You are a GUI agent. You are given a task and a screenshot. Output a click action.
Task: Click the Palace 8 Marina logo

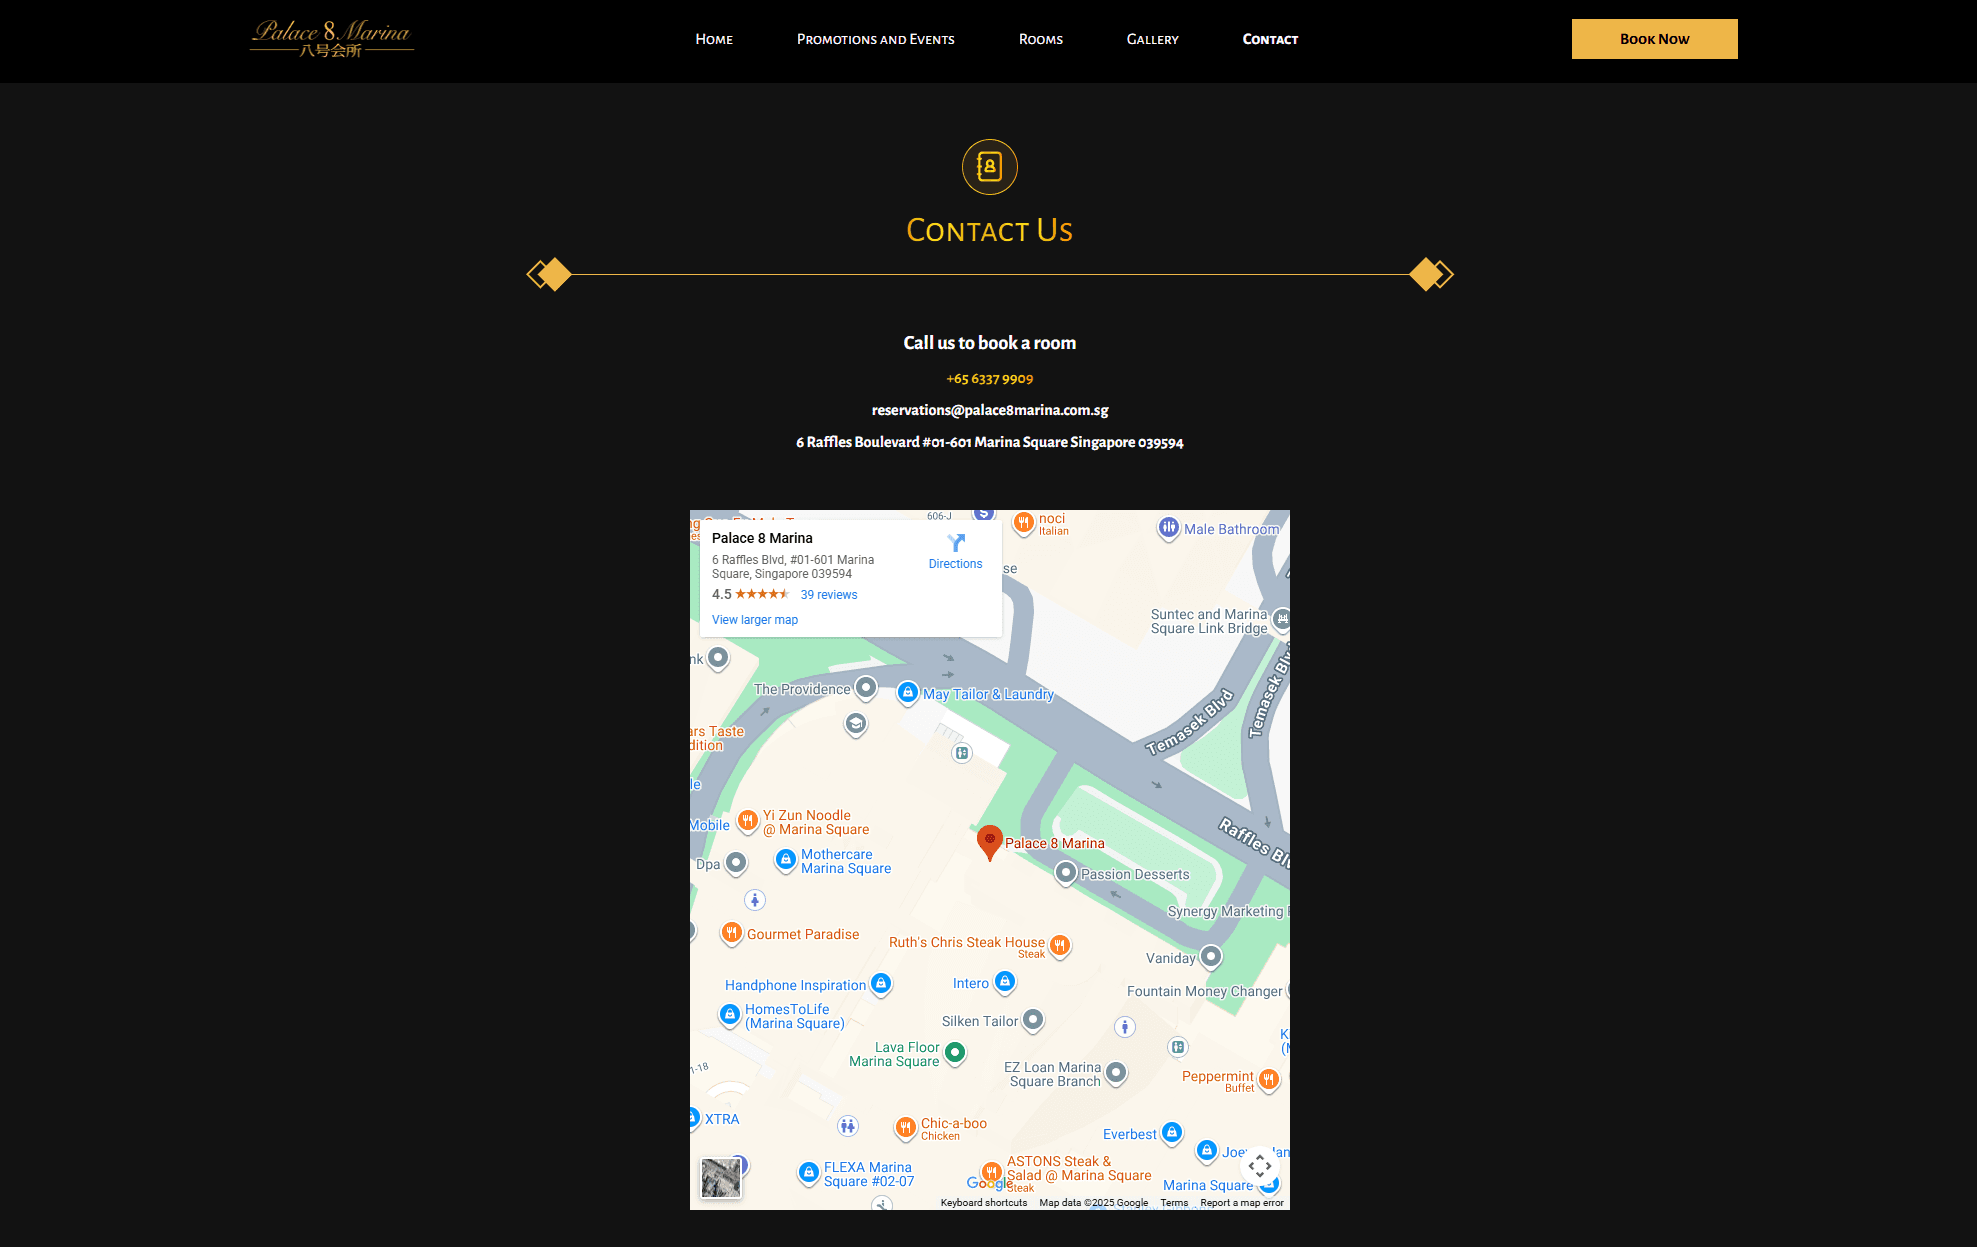tap(332, 39)
